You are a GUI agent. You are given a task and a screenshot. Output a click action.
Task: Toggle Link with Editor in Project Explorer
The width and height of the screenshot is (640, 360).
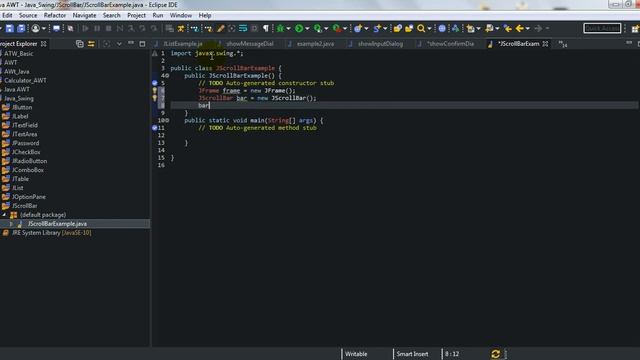click(x=91, y=44)
